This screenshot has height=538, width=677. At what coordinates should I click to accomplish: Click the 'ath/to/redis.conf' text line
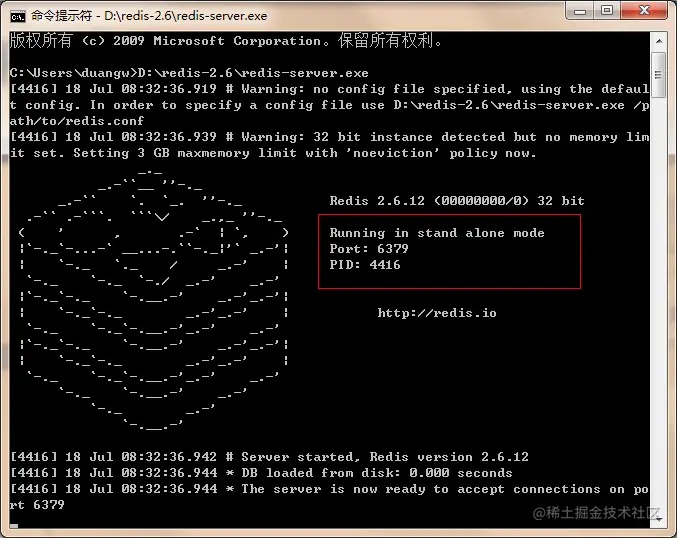77,121
